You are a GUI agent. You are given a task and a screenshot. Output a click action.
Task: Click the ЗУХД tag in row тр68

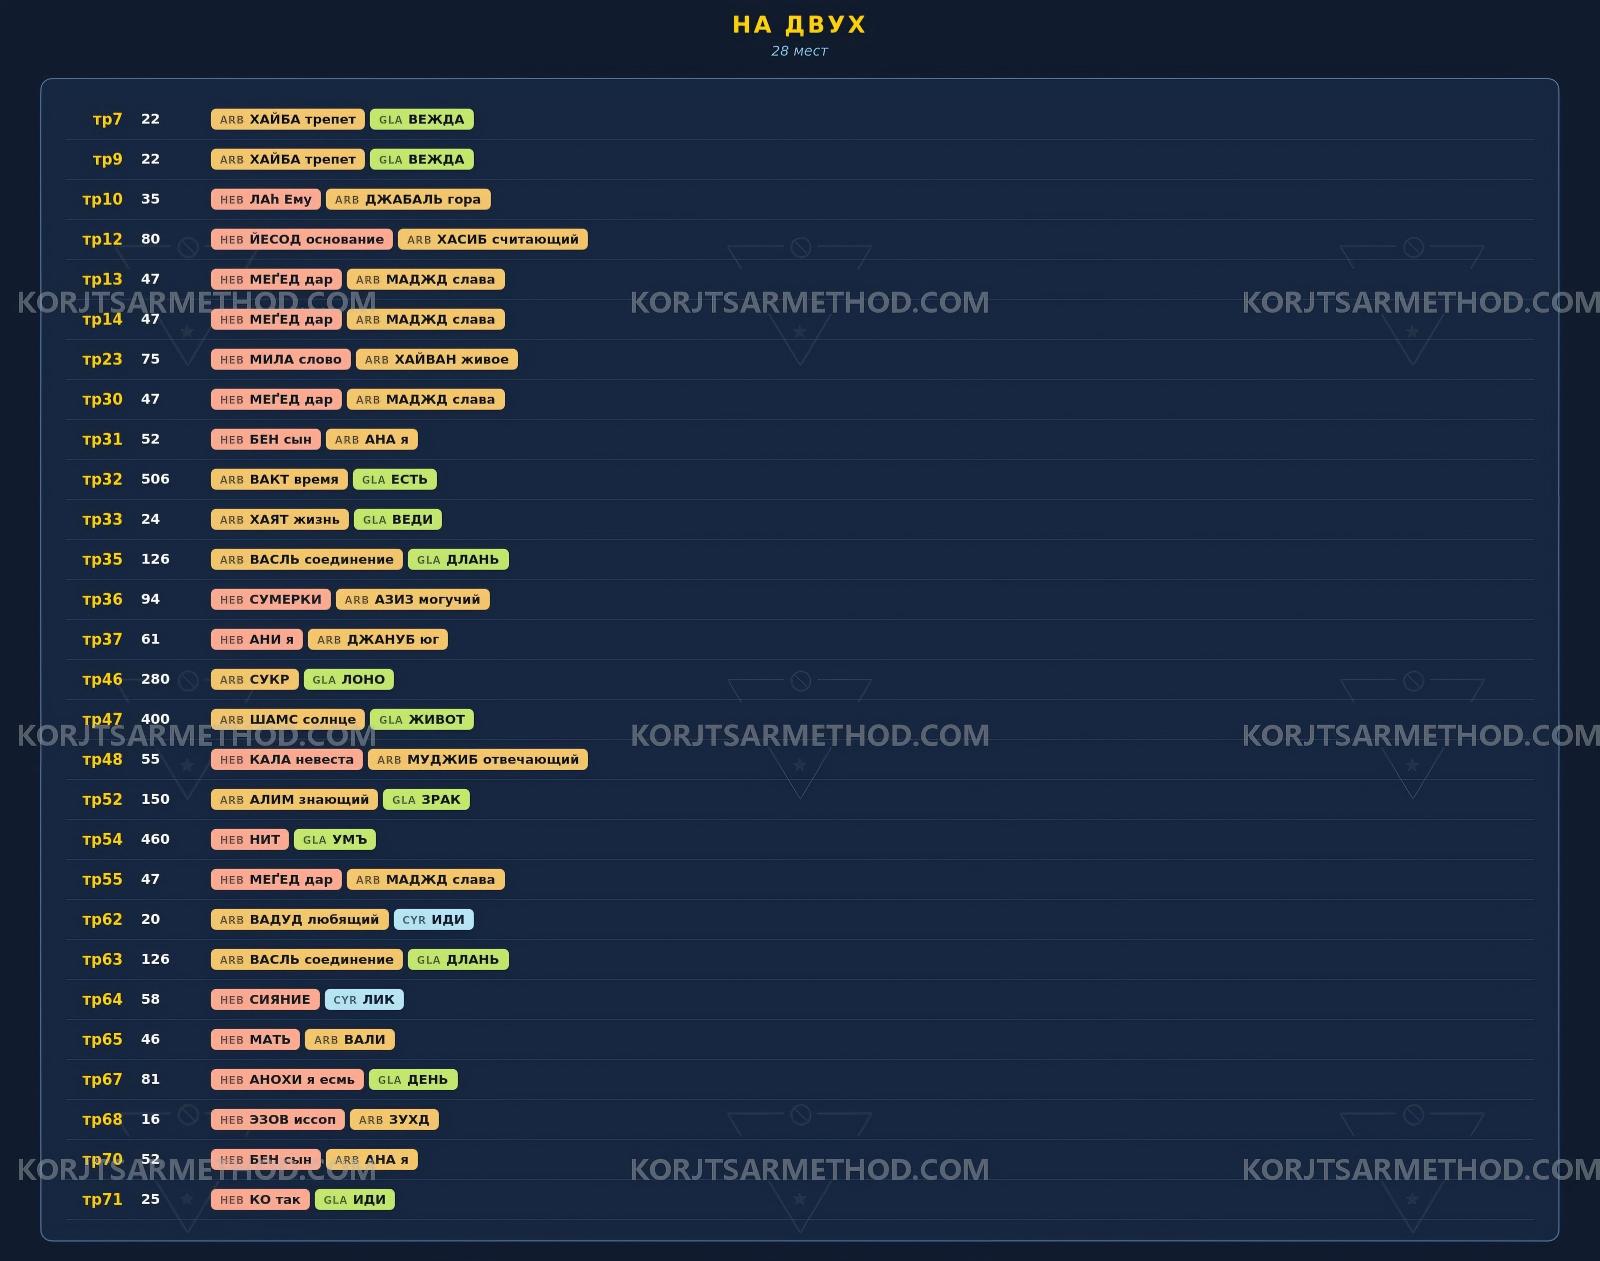point(394,1119)
